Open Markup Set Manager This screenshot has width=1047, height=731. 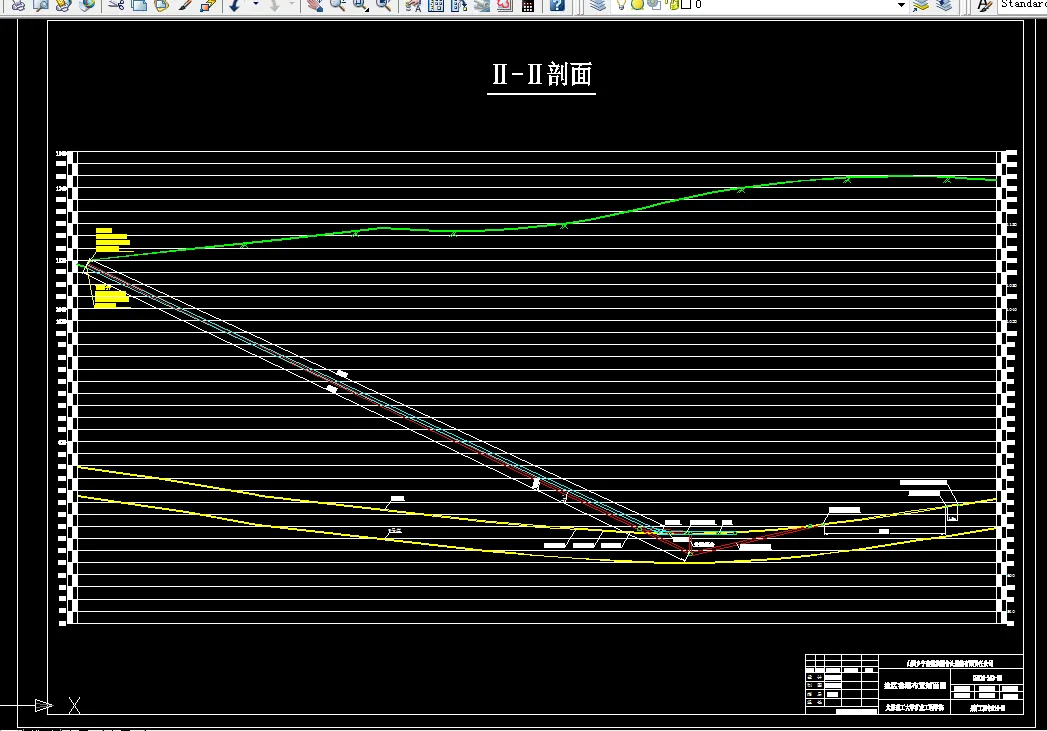(x=504, y=5)
